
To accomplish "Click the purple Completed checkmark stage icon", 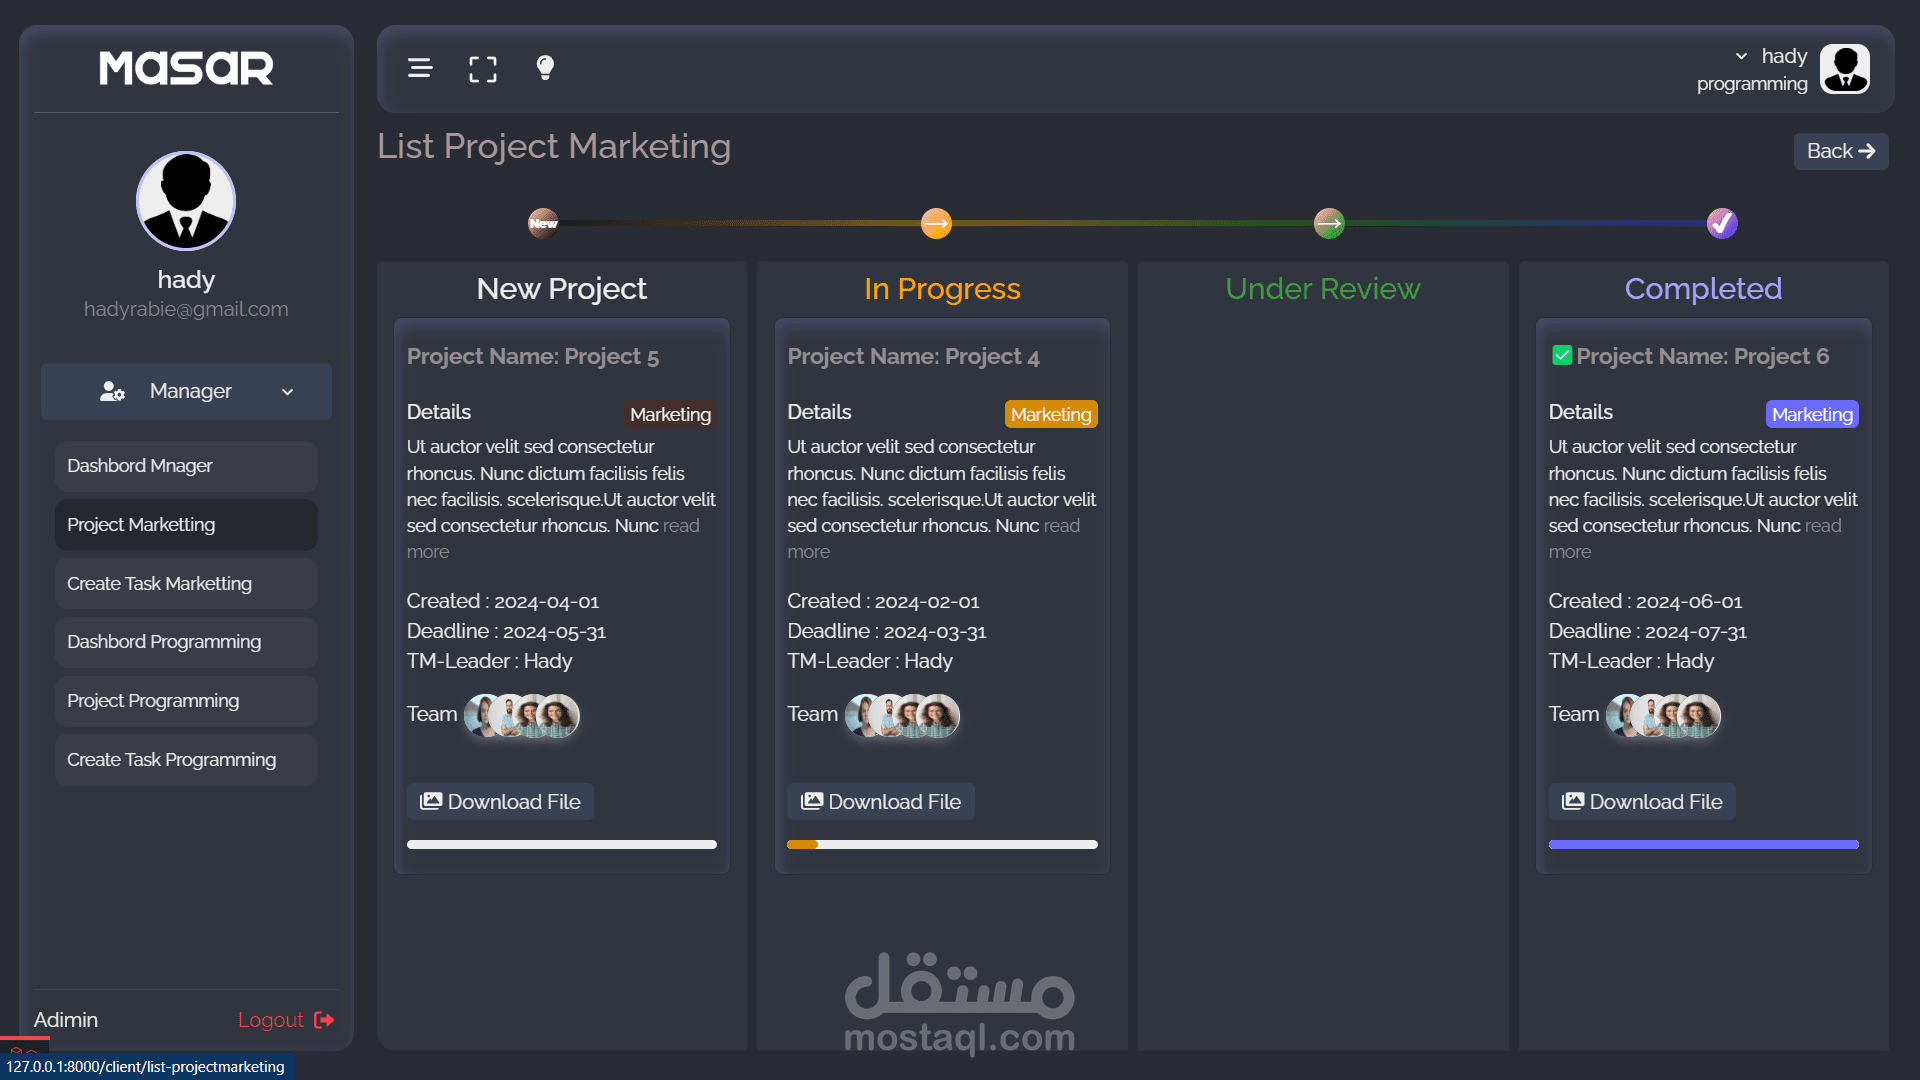I will (1722, 223).
